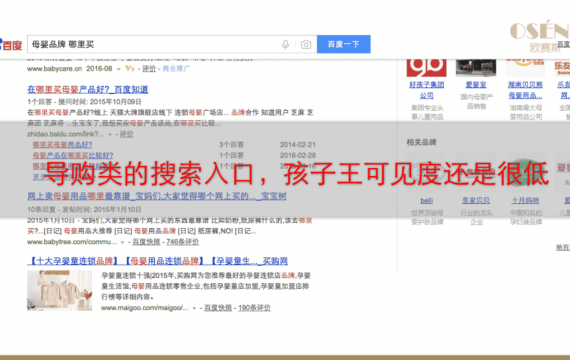This screenshot has height=360, width=570.
Task: Open the dropdown arrow beside www.maigoo.com
Action: pos(194,308)
